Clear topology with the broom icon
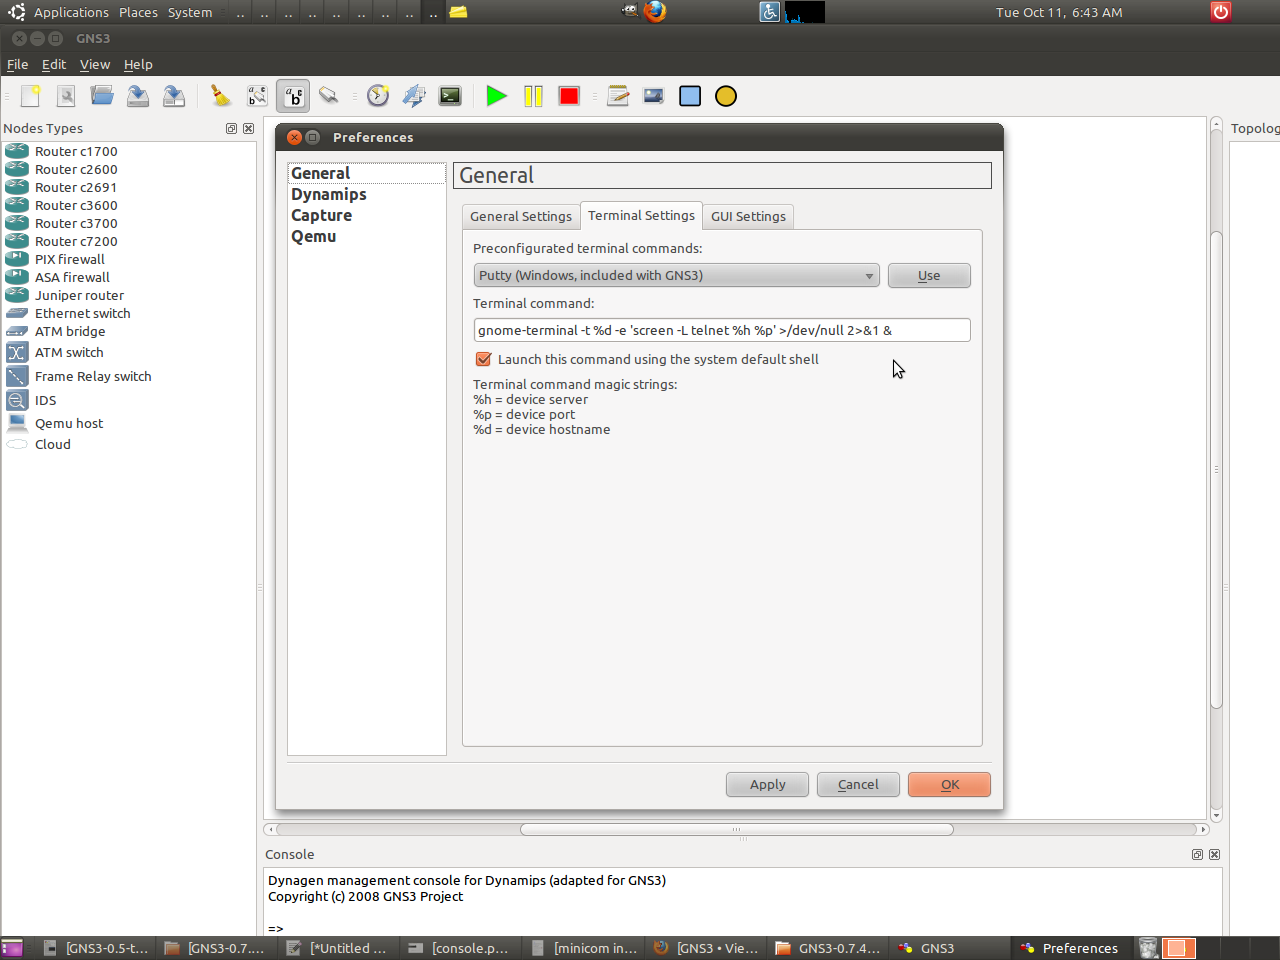Screen dimensions: 1280x960 [x=220, y=96]
